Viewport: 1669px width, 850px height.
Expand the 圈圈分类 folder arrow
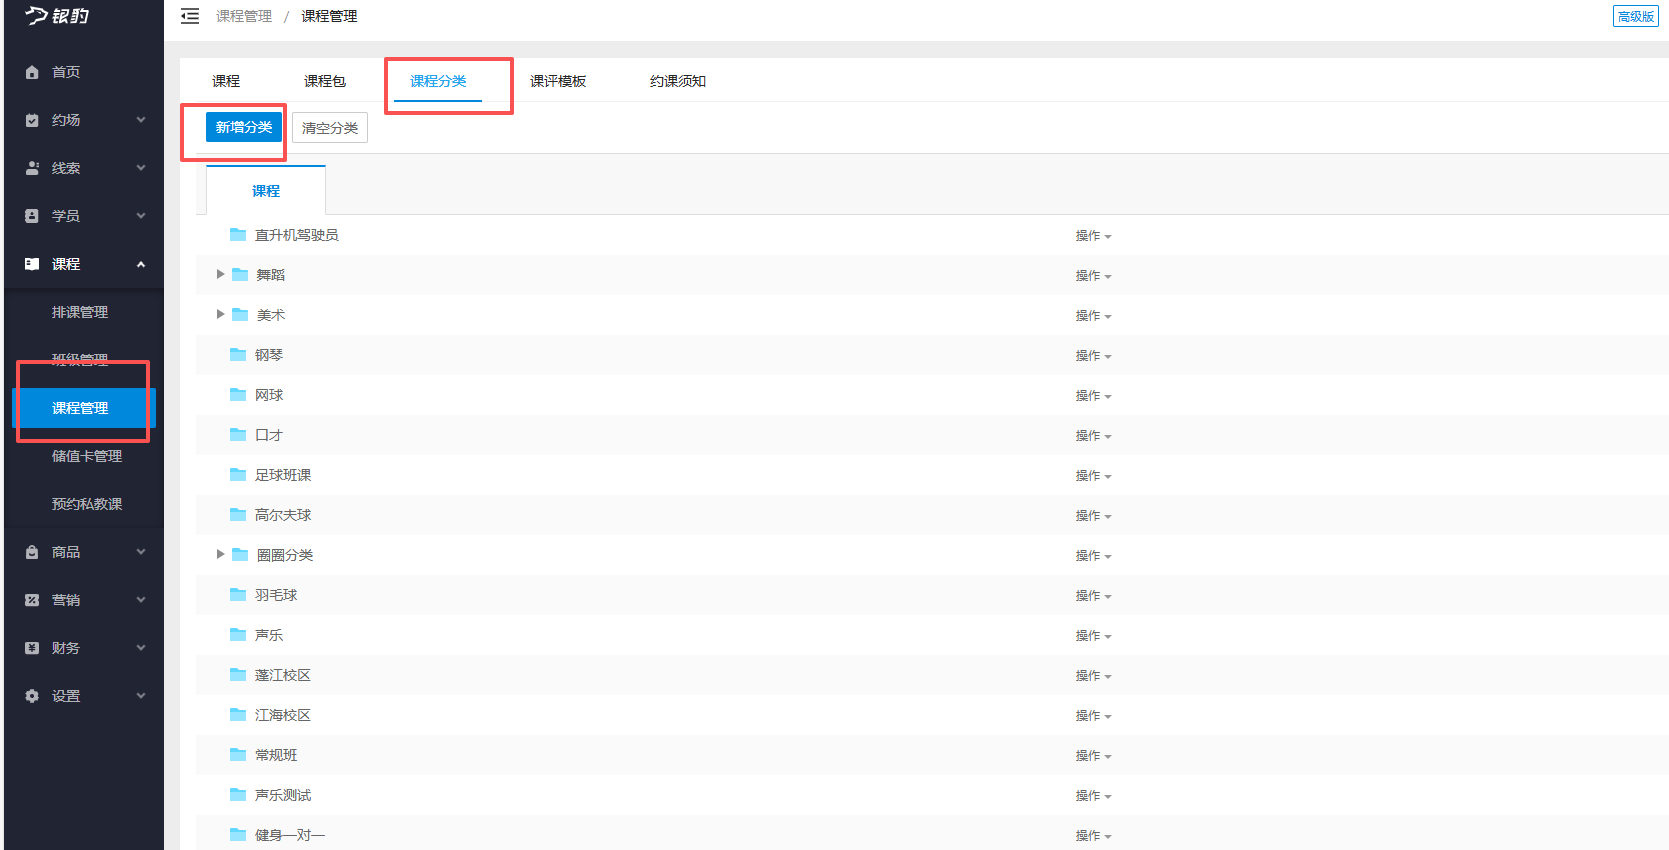pos(220,554)
